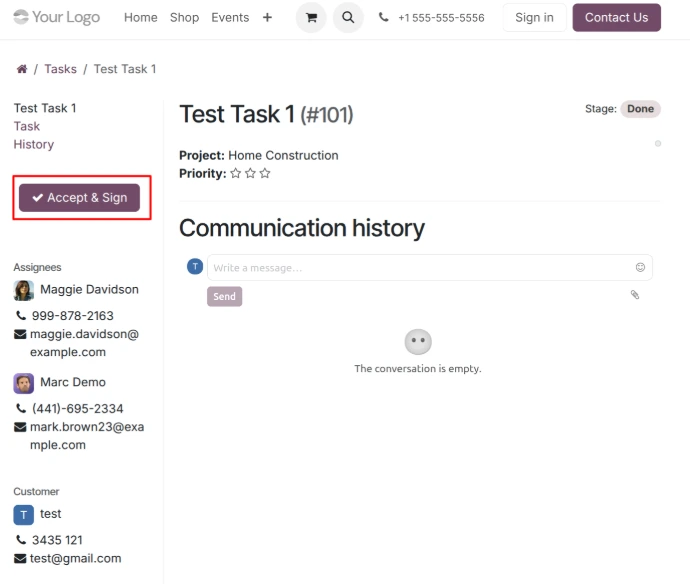Click Marc Demo's avatar picture
The height and width of the screenshot is (584, 690).
pyautogui.click(x=23, y=383)
